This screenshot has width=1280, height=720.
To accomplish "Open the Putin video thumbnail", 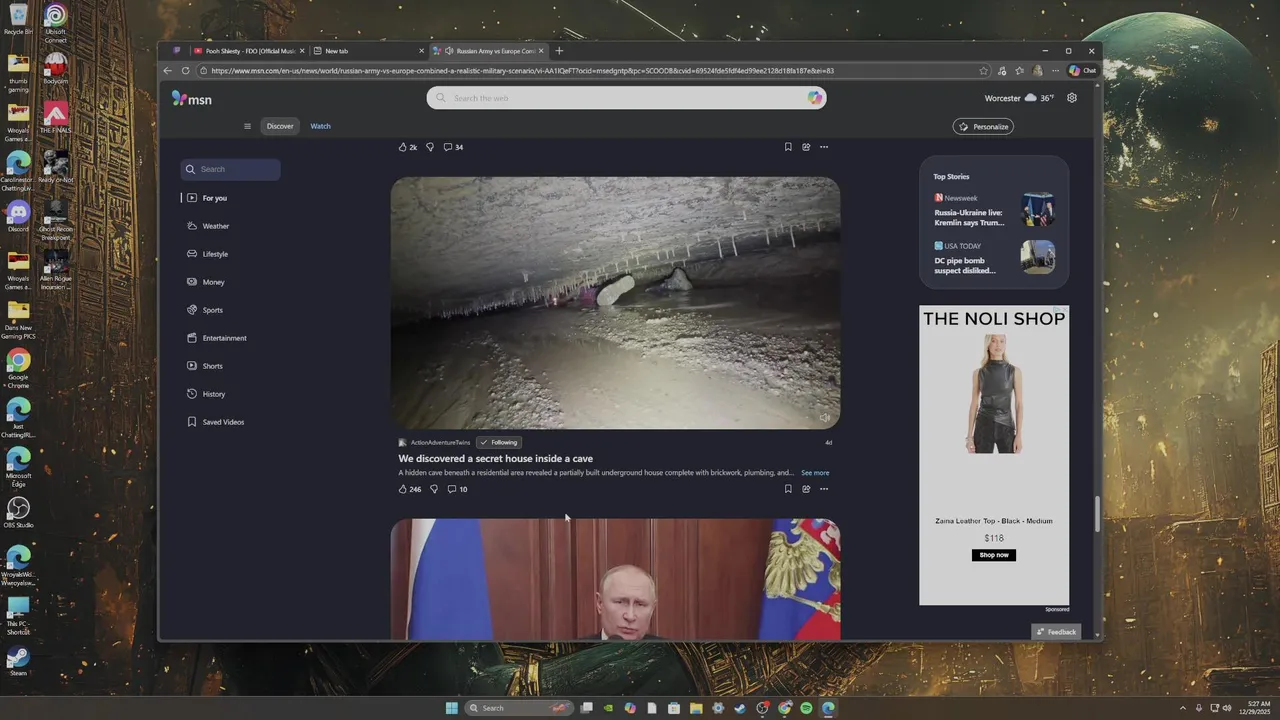I will (x=615, y=579).
